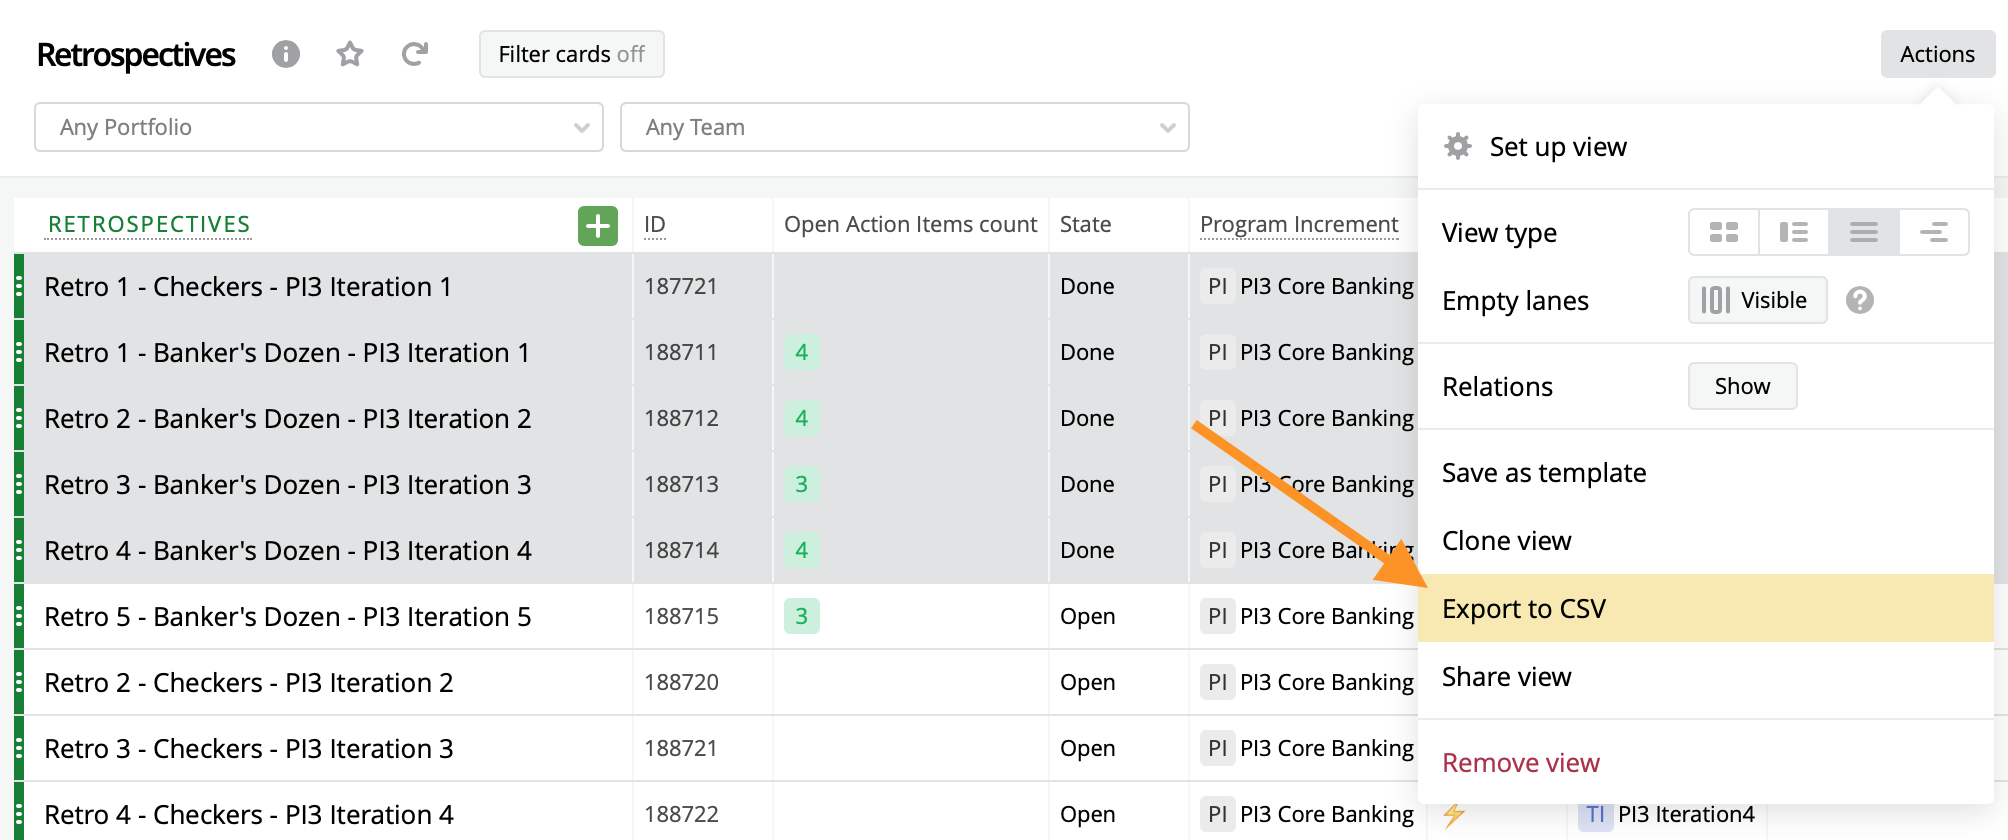Select the board grid view type

point(1724,233)
